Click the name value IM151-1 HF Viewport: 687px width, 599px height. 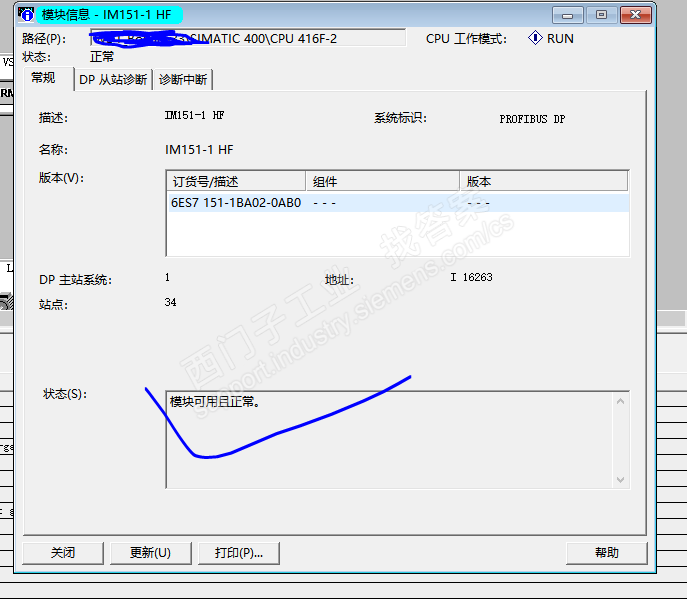[199, 150]
